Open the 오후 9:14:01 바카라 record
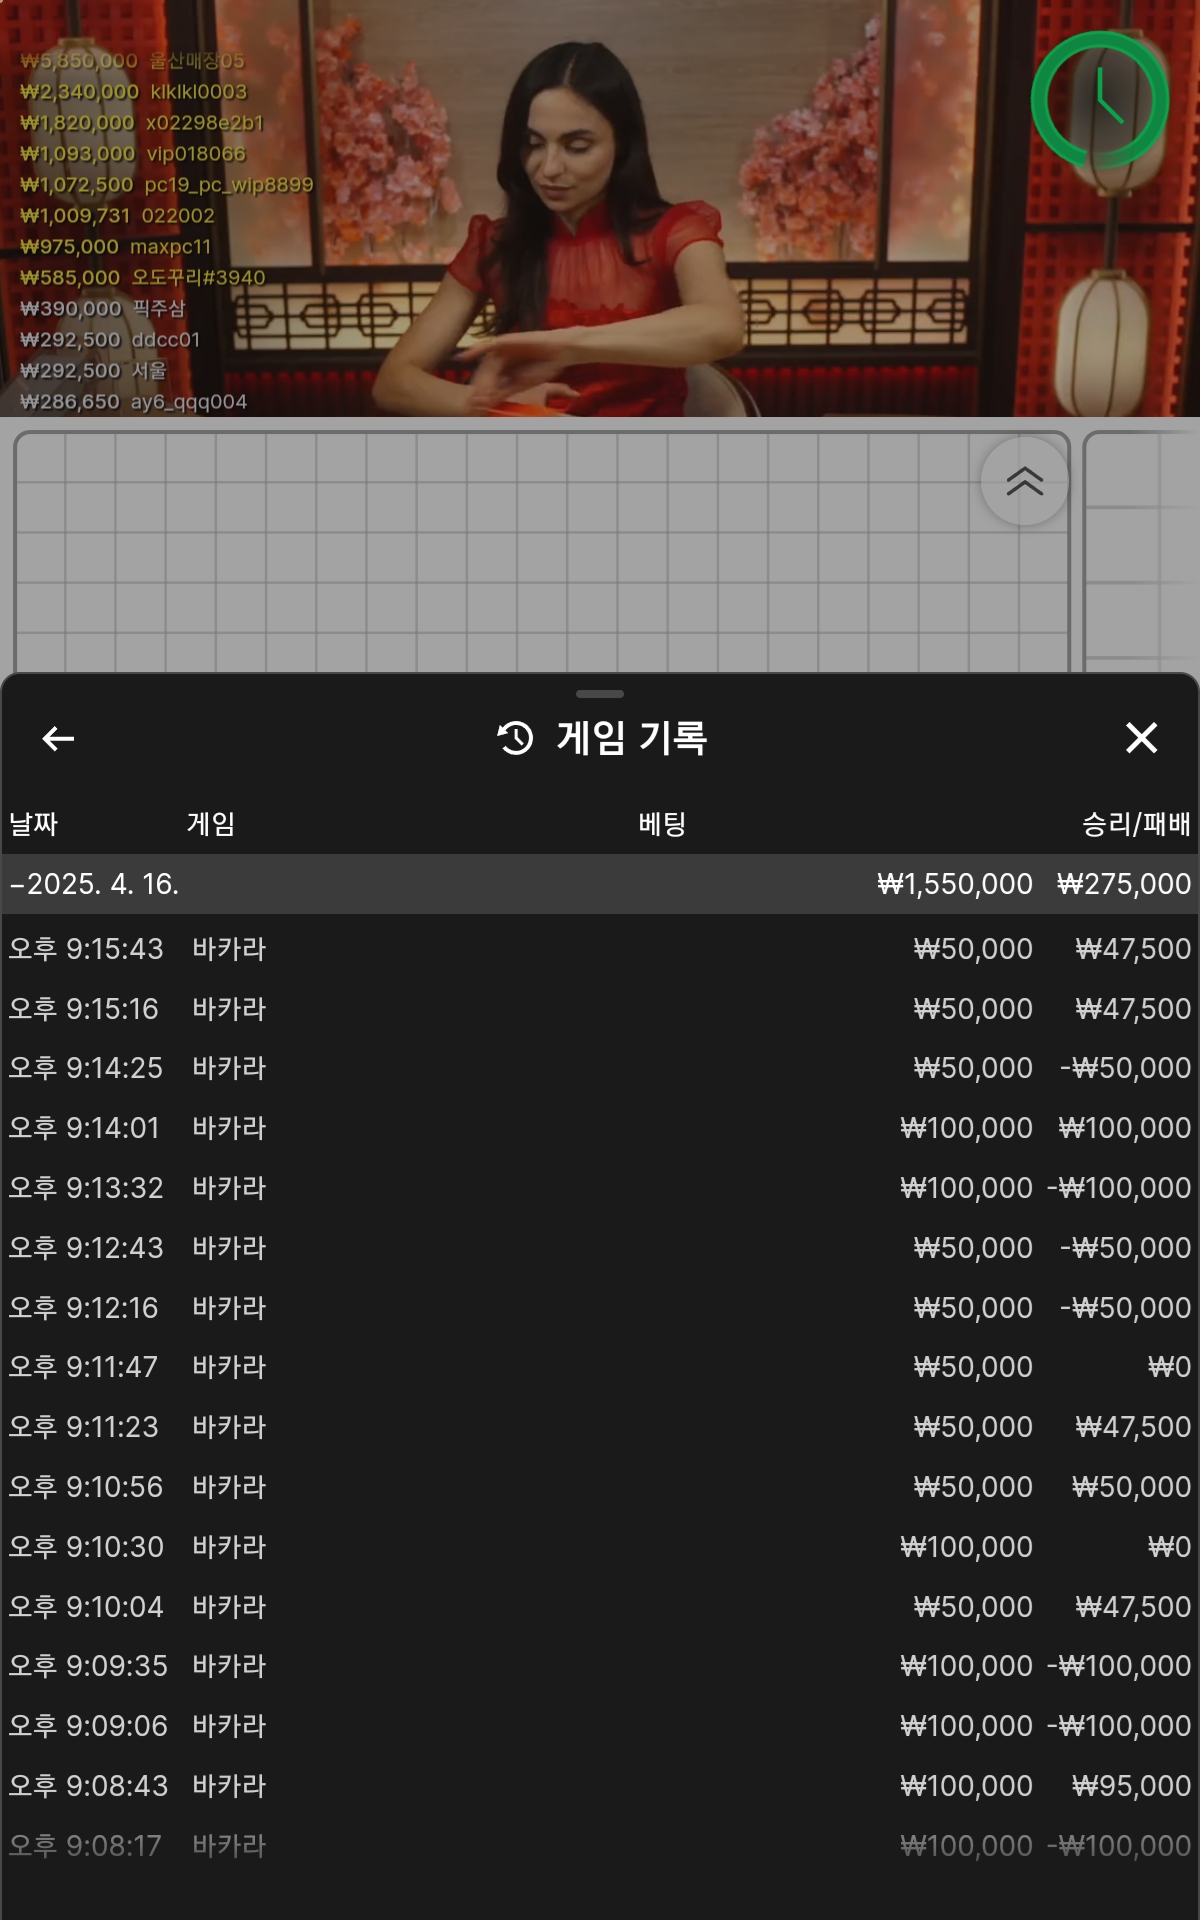 click(x=600, y=1128)
